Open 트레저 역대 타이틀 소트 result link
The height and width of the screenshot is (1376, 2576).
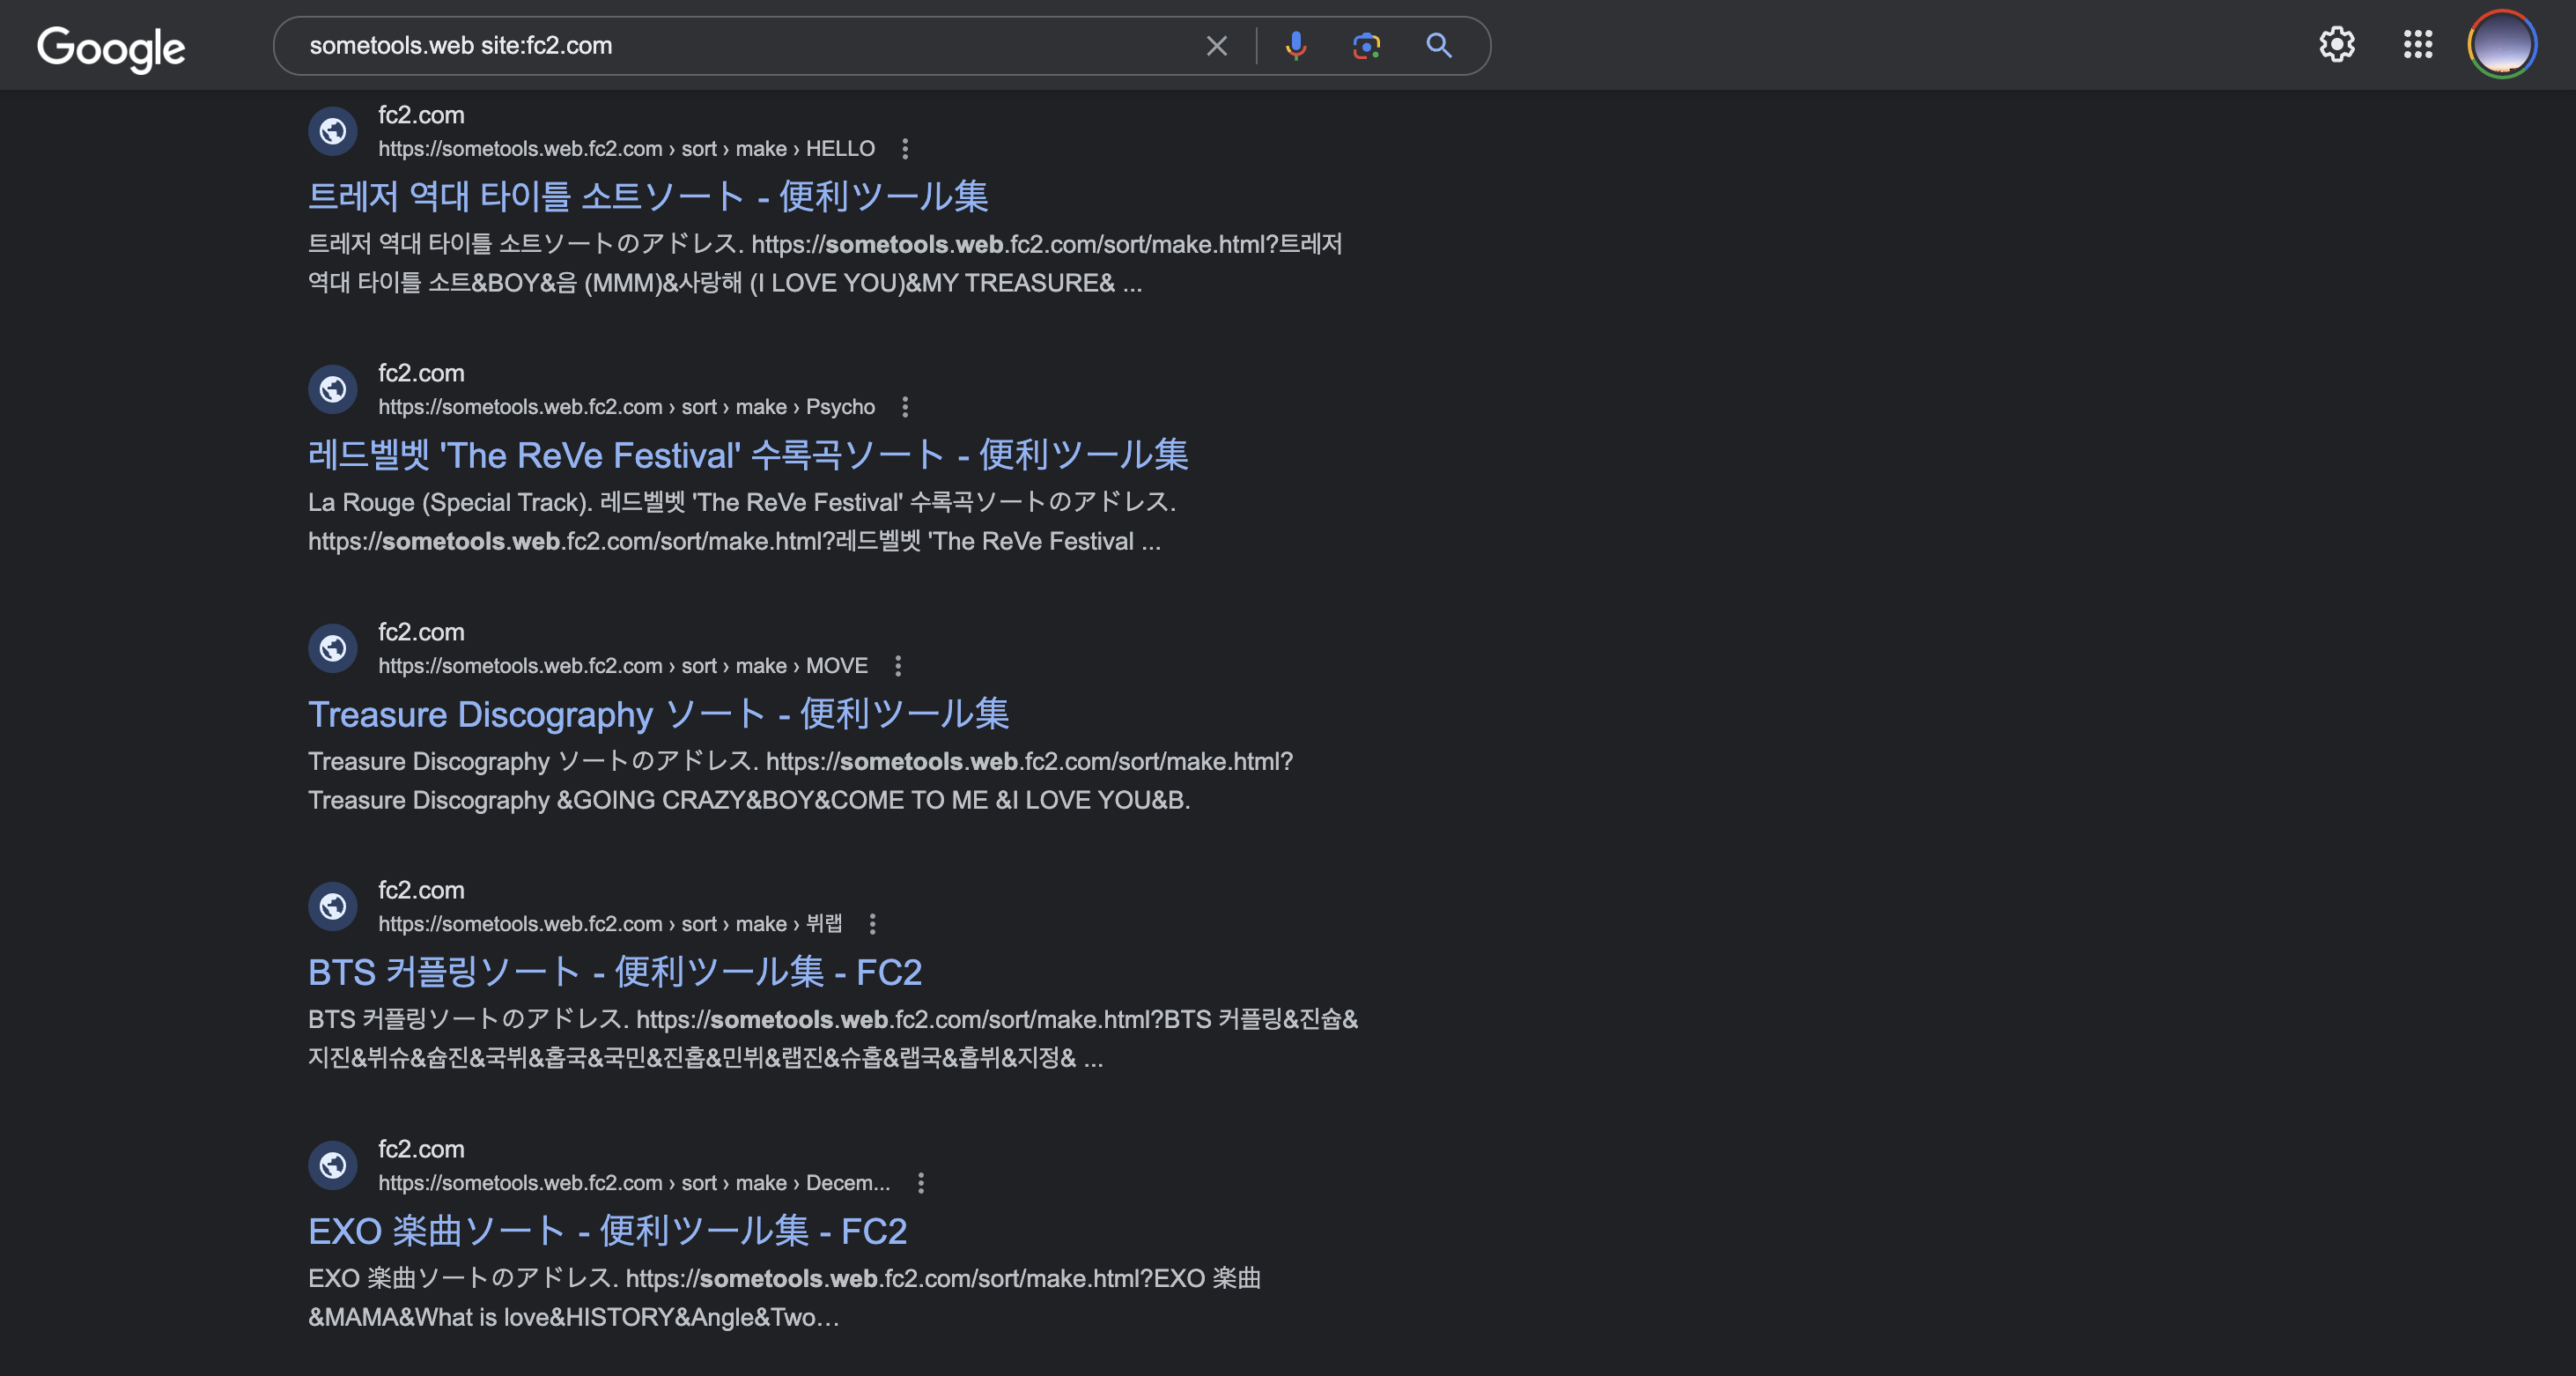(x=647, y=196)
